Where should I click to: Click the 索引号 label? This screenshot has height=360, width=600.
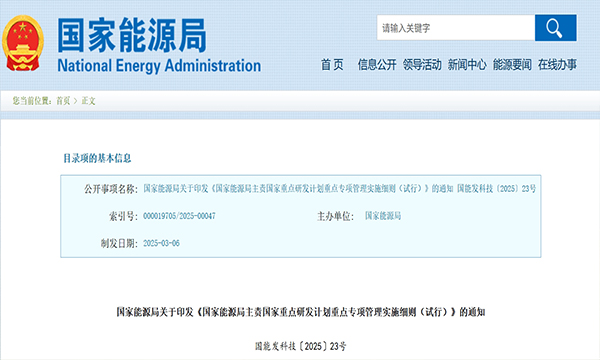pos(123,216)
